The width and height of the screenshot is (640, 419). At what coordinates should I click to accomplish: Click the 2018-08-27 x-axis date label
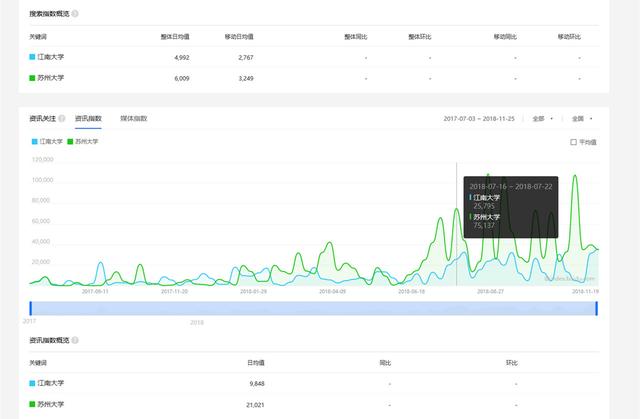[x=490, y=291]
